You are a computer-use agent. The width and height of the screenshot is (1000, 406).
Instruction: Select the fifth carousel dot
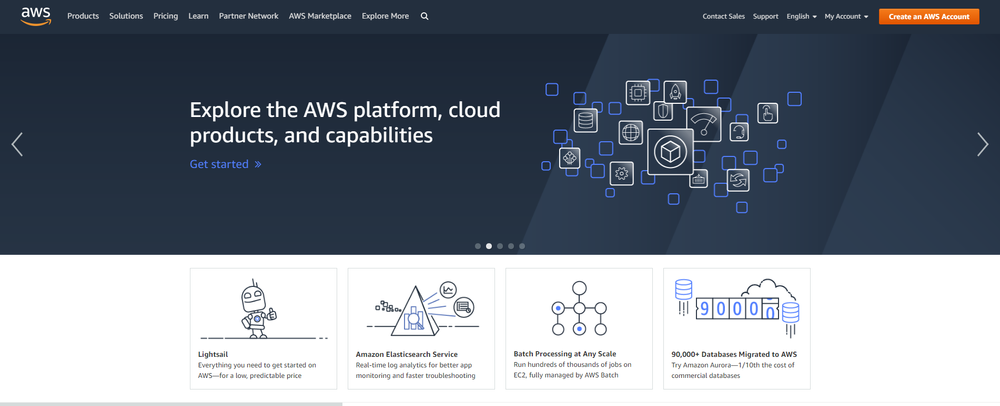[x=522, y=246]
